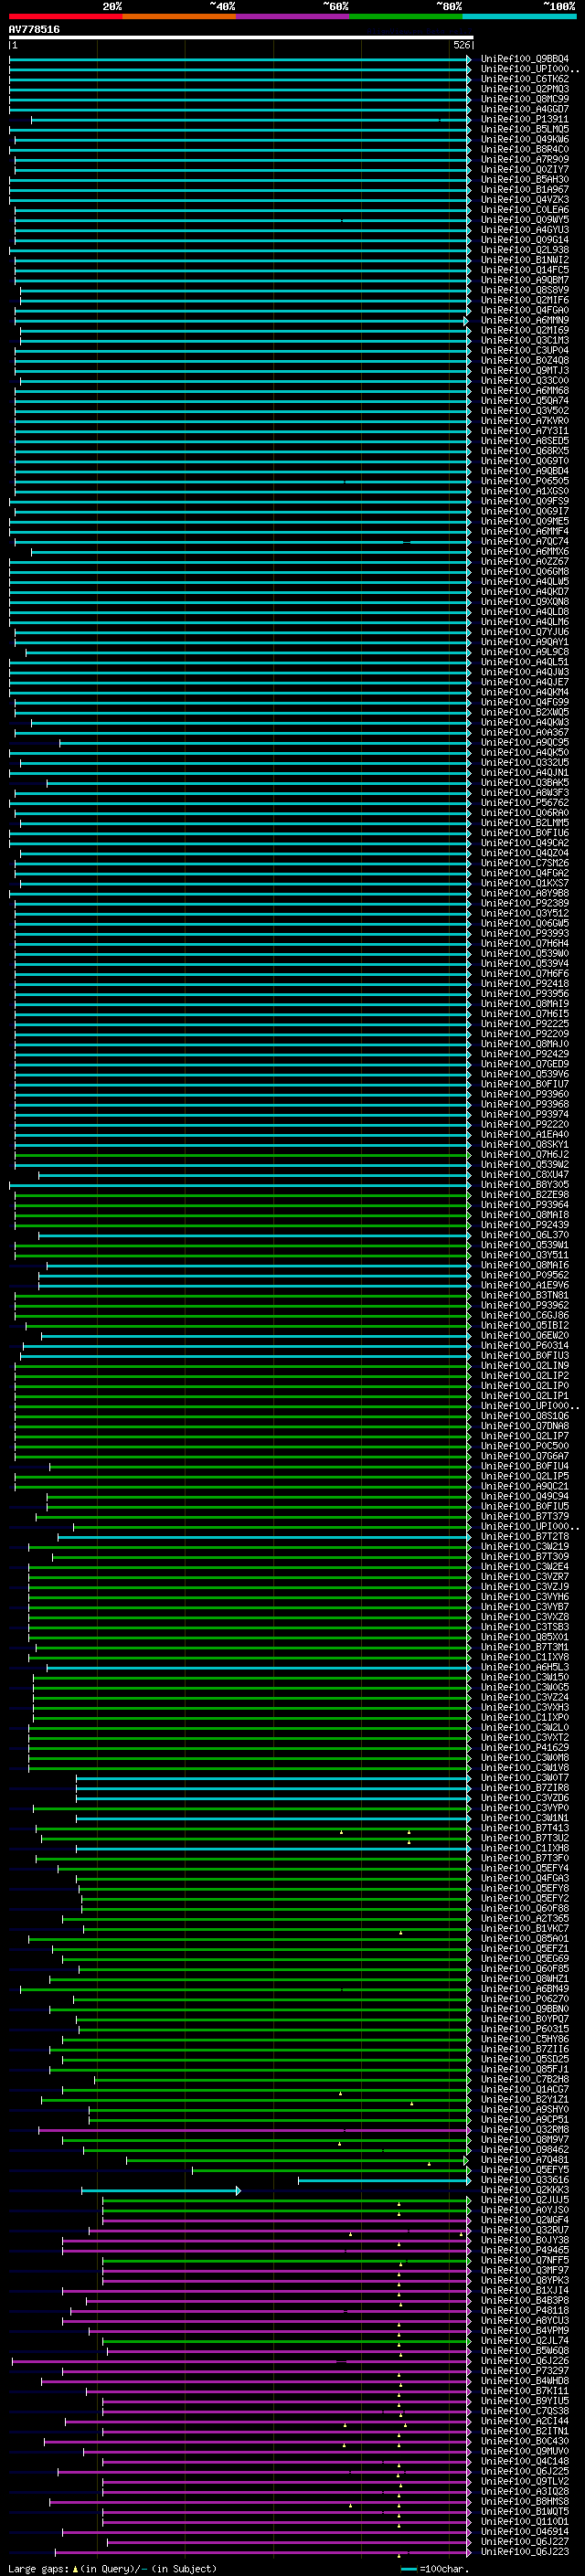585x2576 pixels.
Task: Click the purple ~60% identity legend bar
Action: [x=293, y=16]
